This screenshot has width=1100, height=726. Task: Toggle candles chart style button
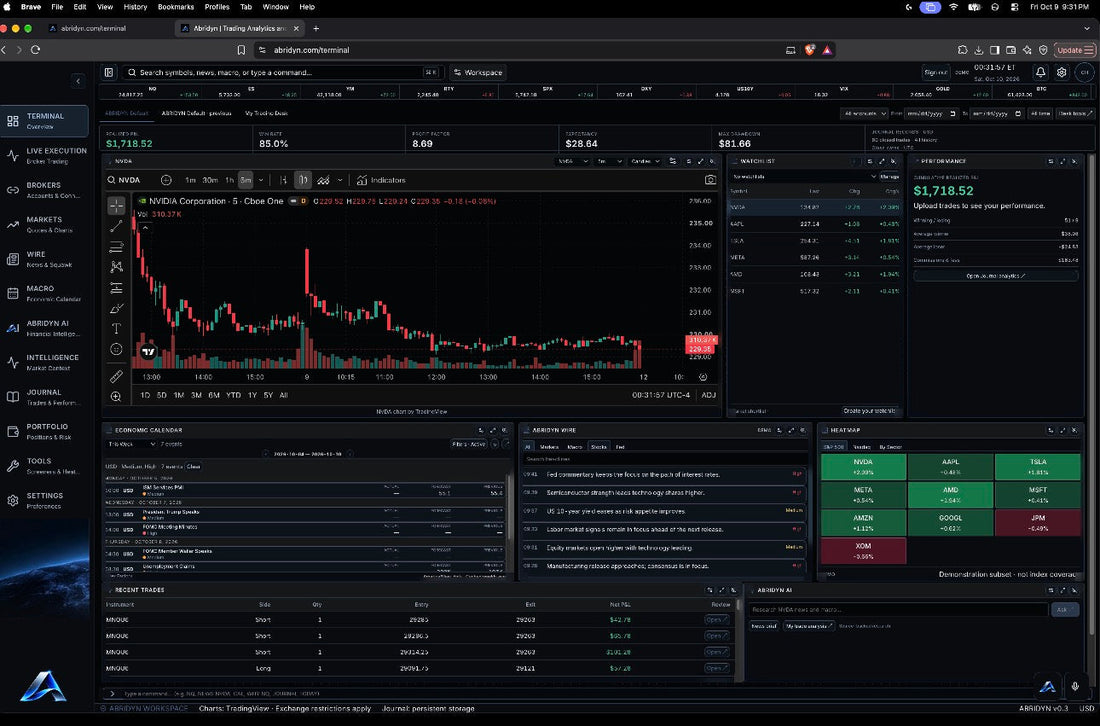point(303,180)
